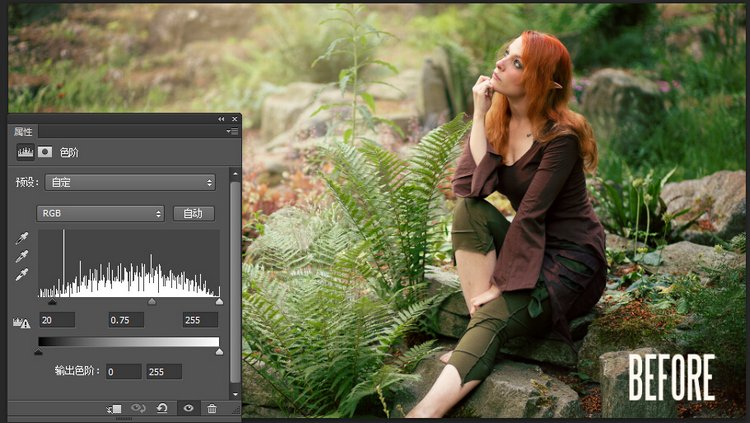
Task: Open the RGB channel dropdown
Action: (x=100, y=213)
